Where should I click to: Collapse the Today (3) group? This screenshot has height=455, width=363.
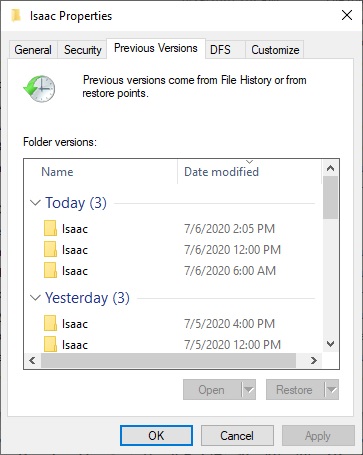coord(35,203)
